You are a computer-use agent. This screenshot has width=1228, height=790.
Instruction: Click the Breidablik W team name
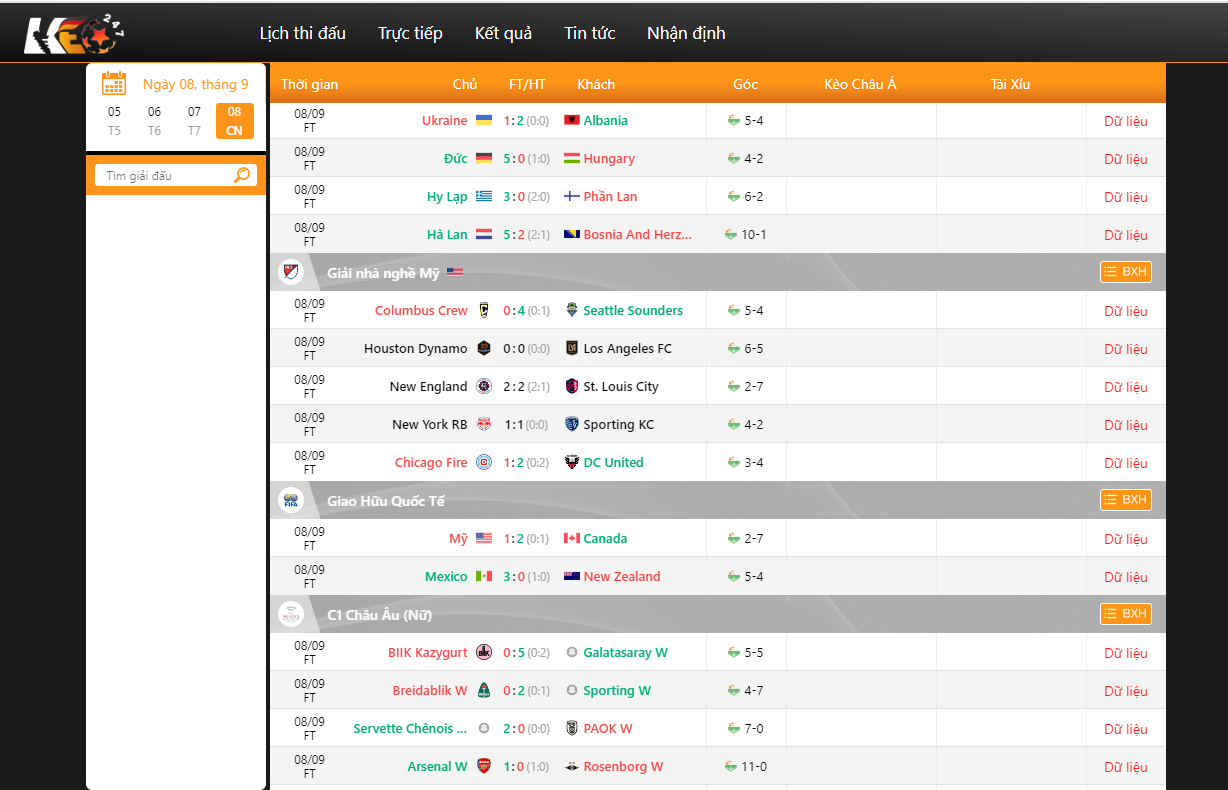(430, 690)
